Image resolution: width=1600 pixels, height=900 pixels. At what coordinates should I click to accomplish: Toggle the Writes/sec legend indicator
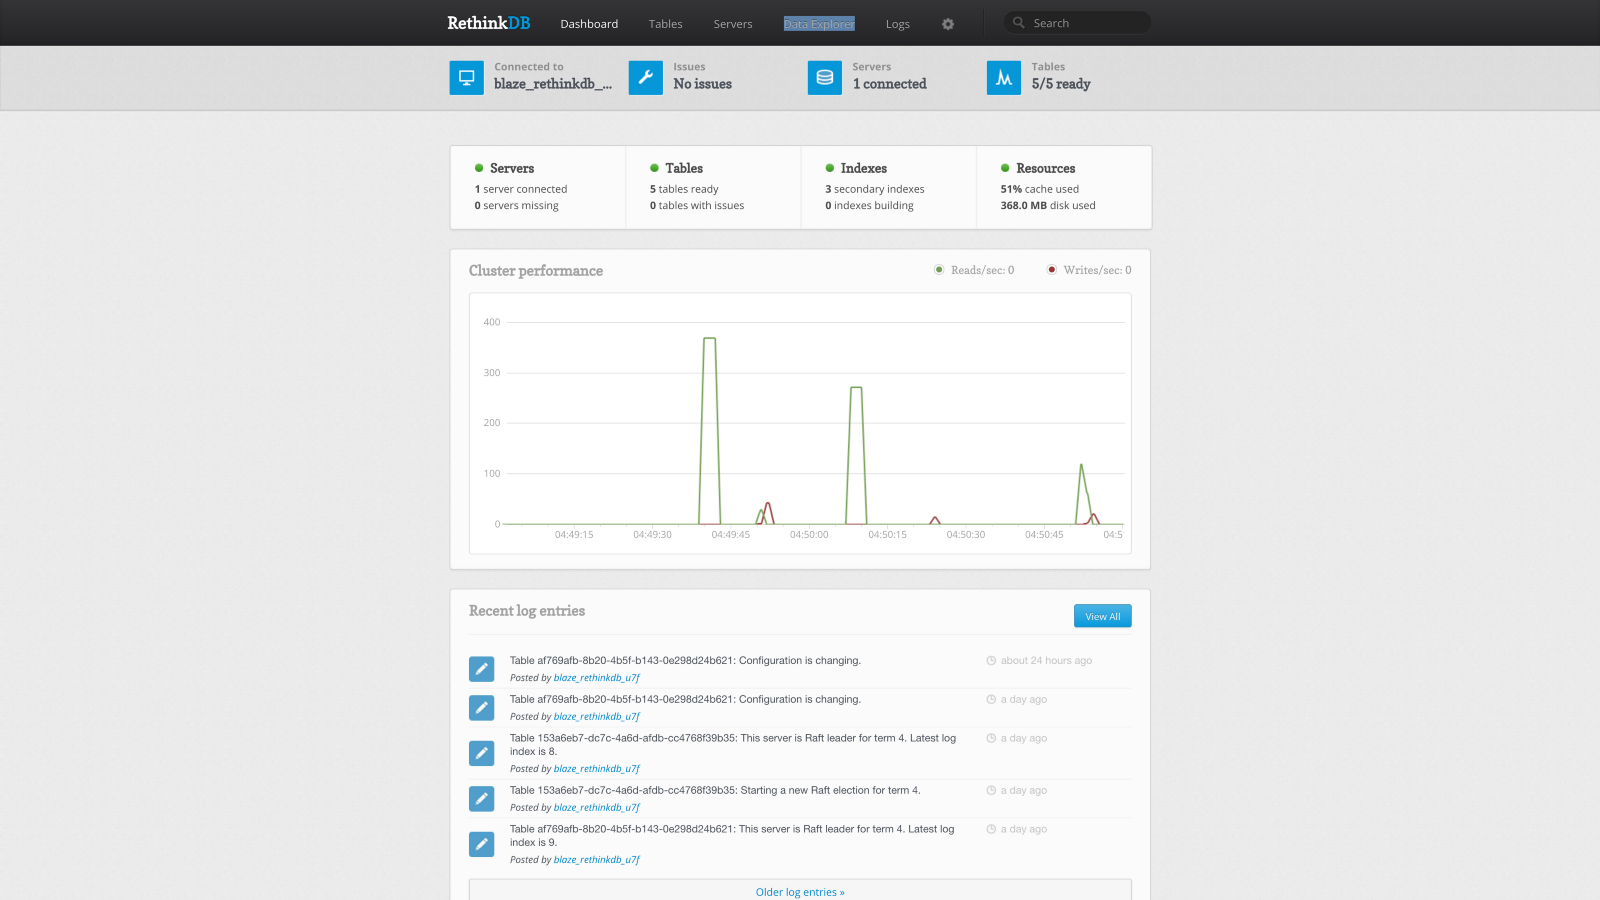[x=1052, y=270]
